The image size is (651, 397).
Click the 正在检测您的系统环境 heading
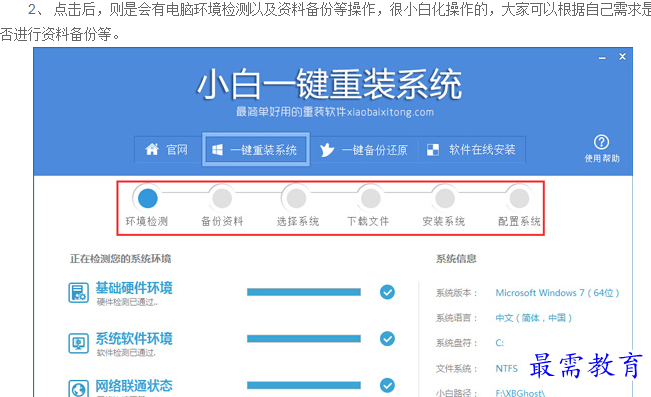(120, 259)
